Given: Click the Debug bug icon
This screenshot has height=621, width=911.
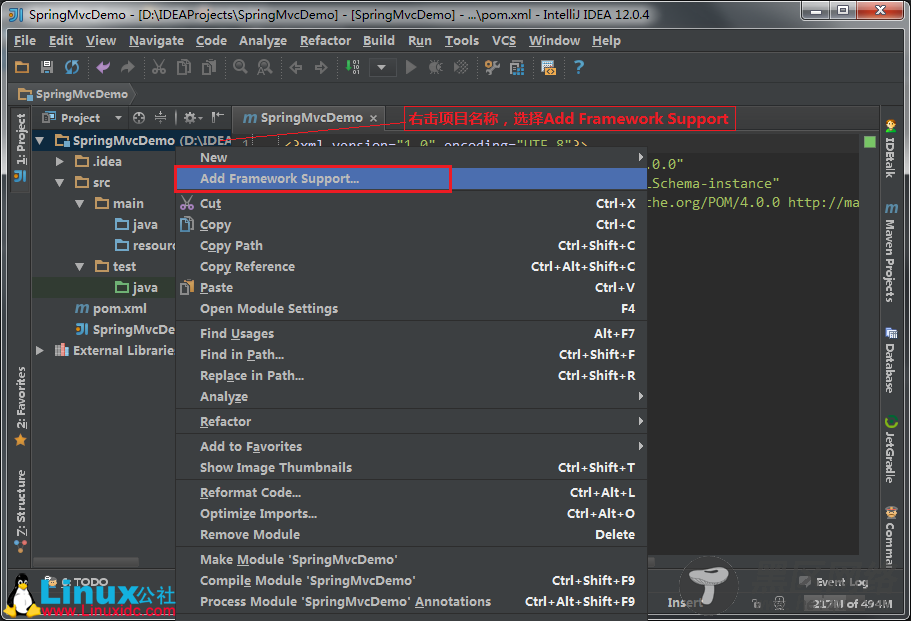Looking at the screenshot, I should 435,67.
